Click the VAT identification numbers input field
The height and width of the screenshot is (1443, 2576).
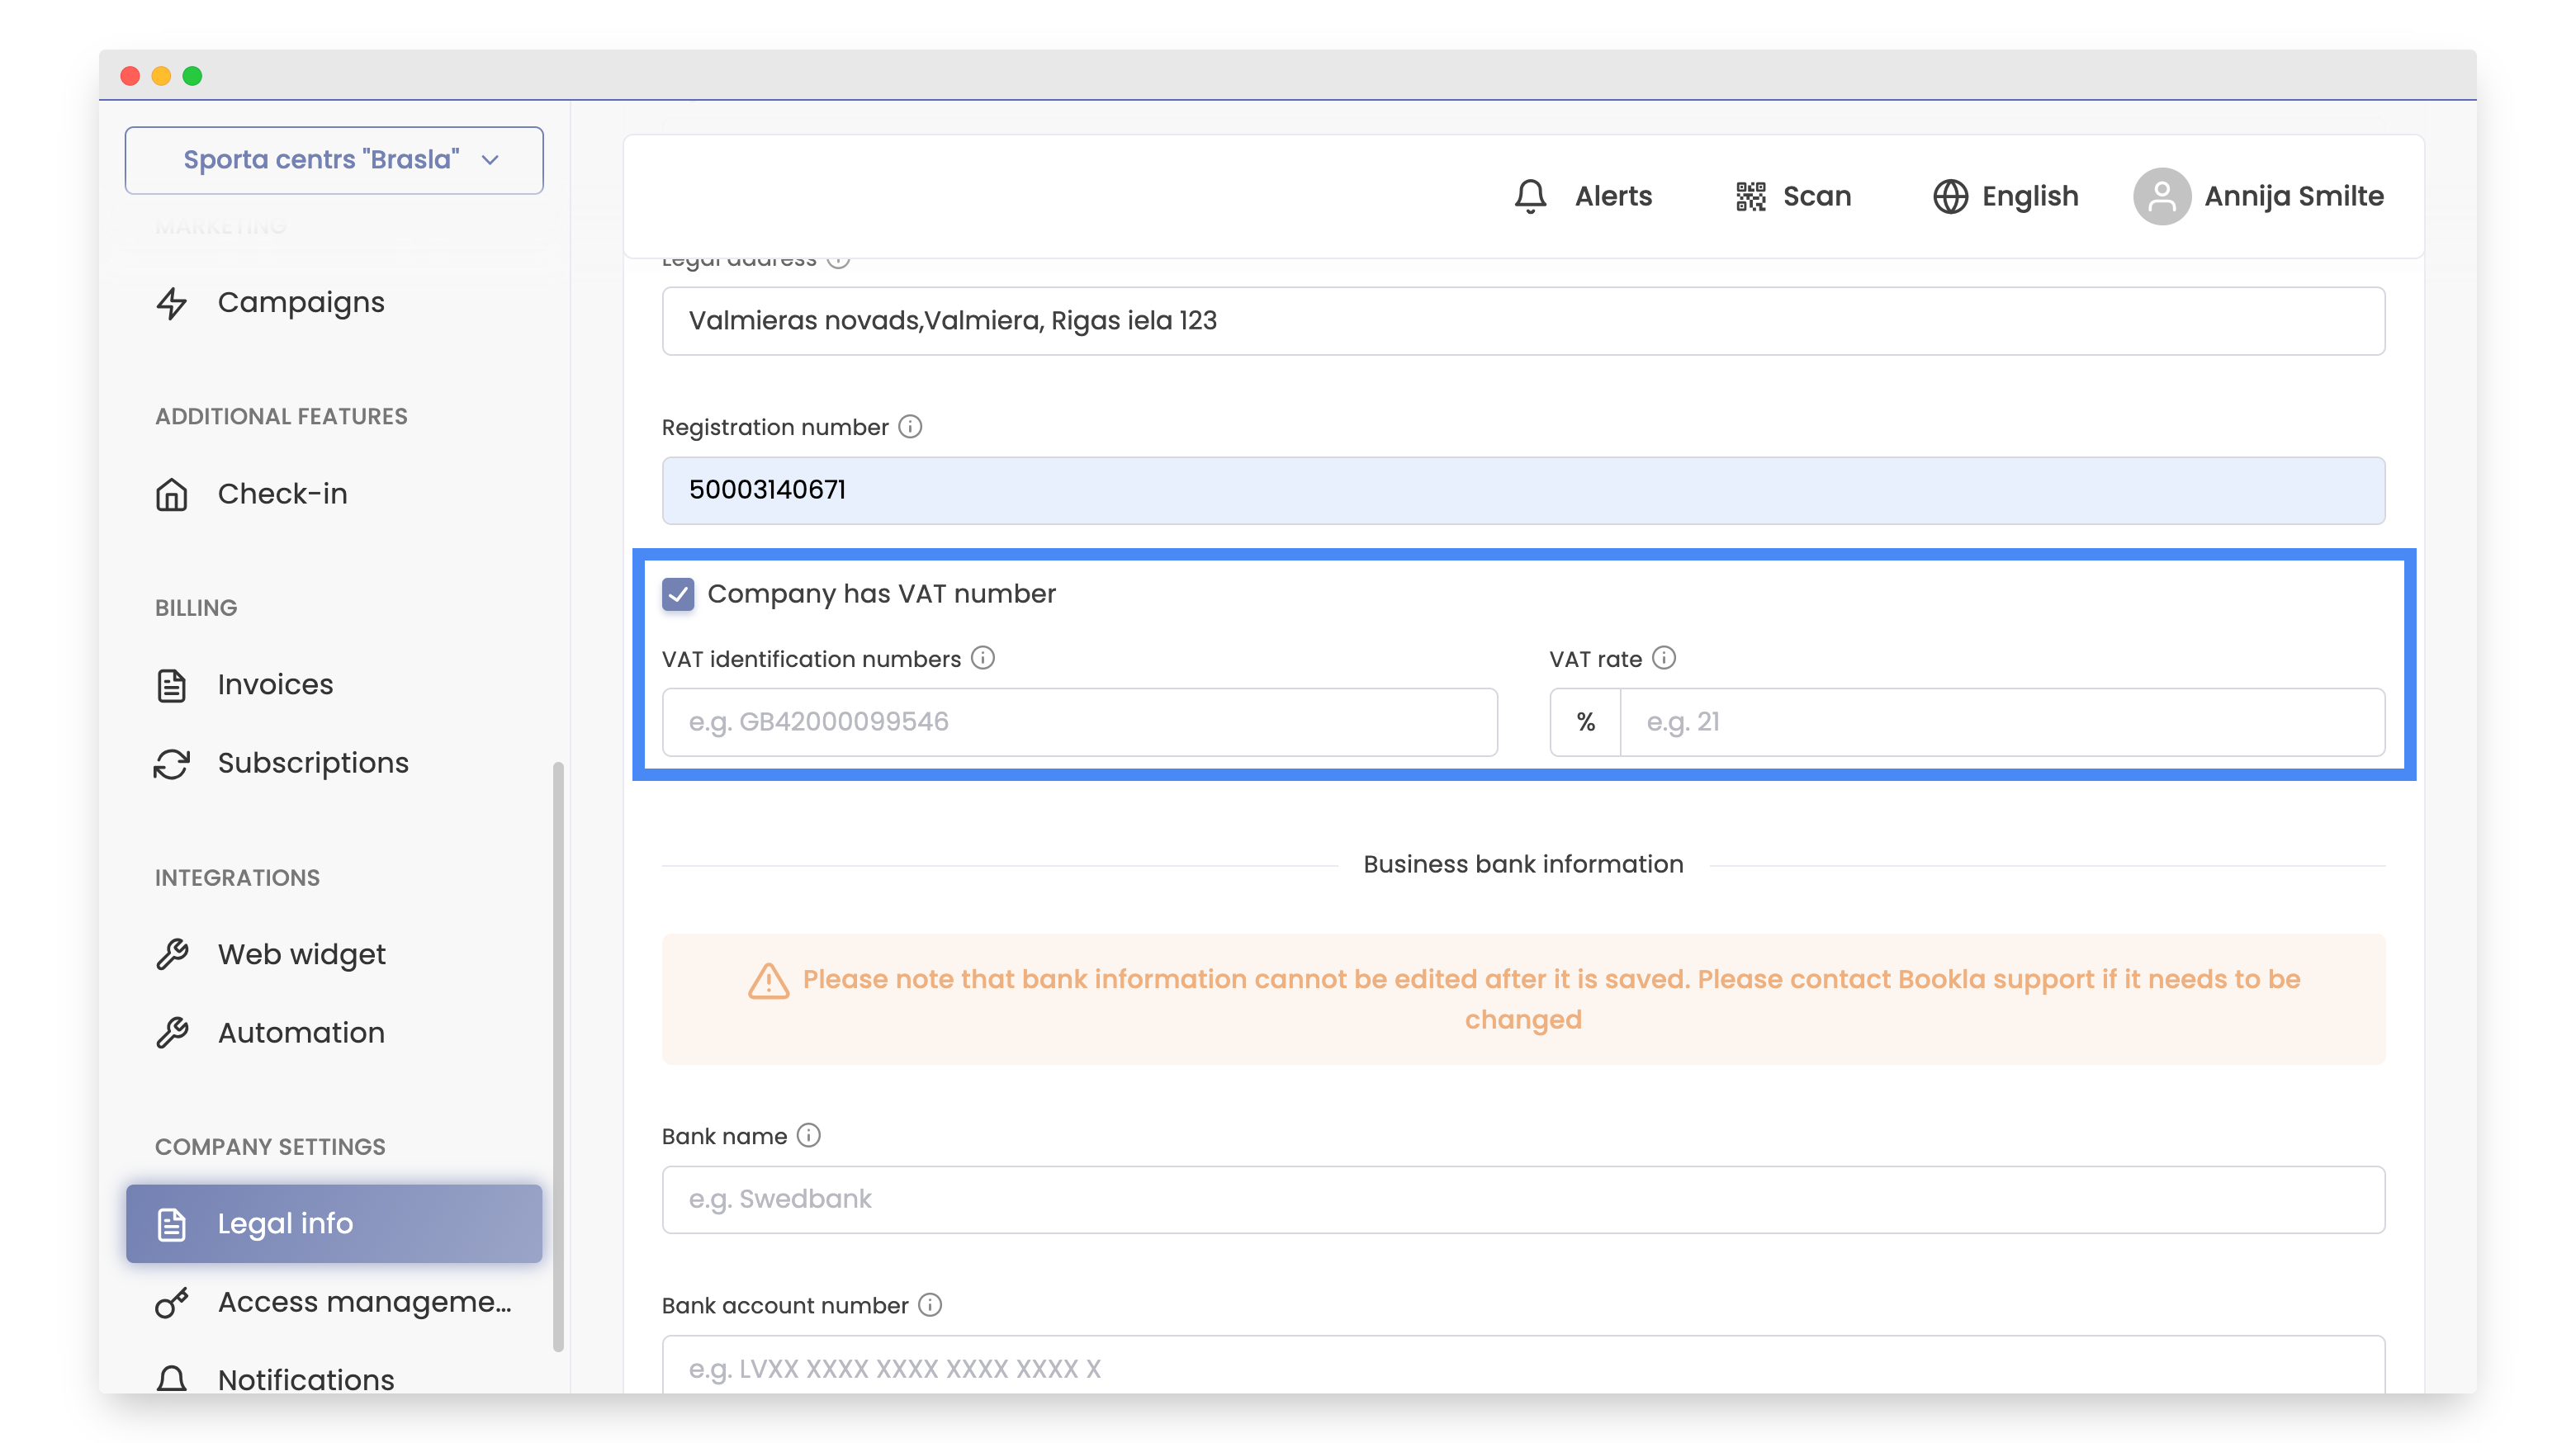tap(1079, 722)
